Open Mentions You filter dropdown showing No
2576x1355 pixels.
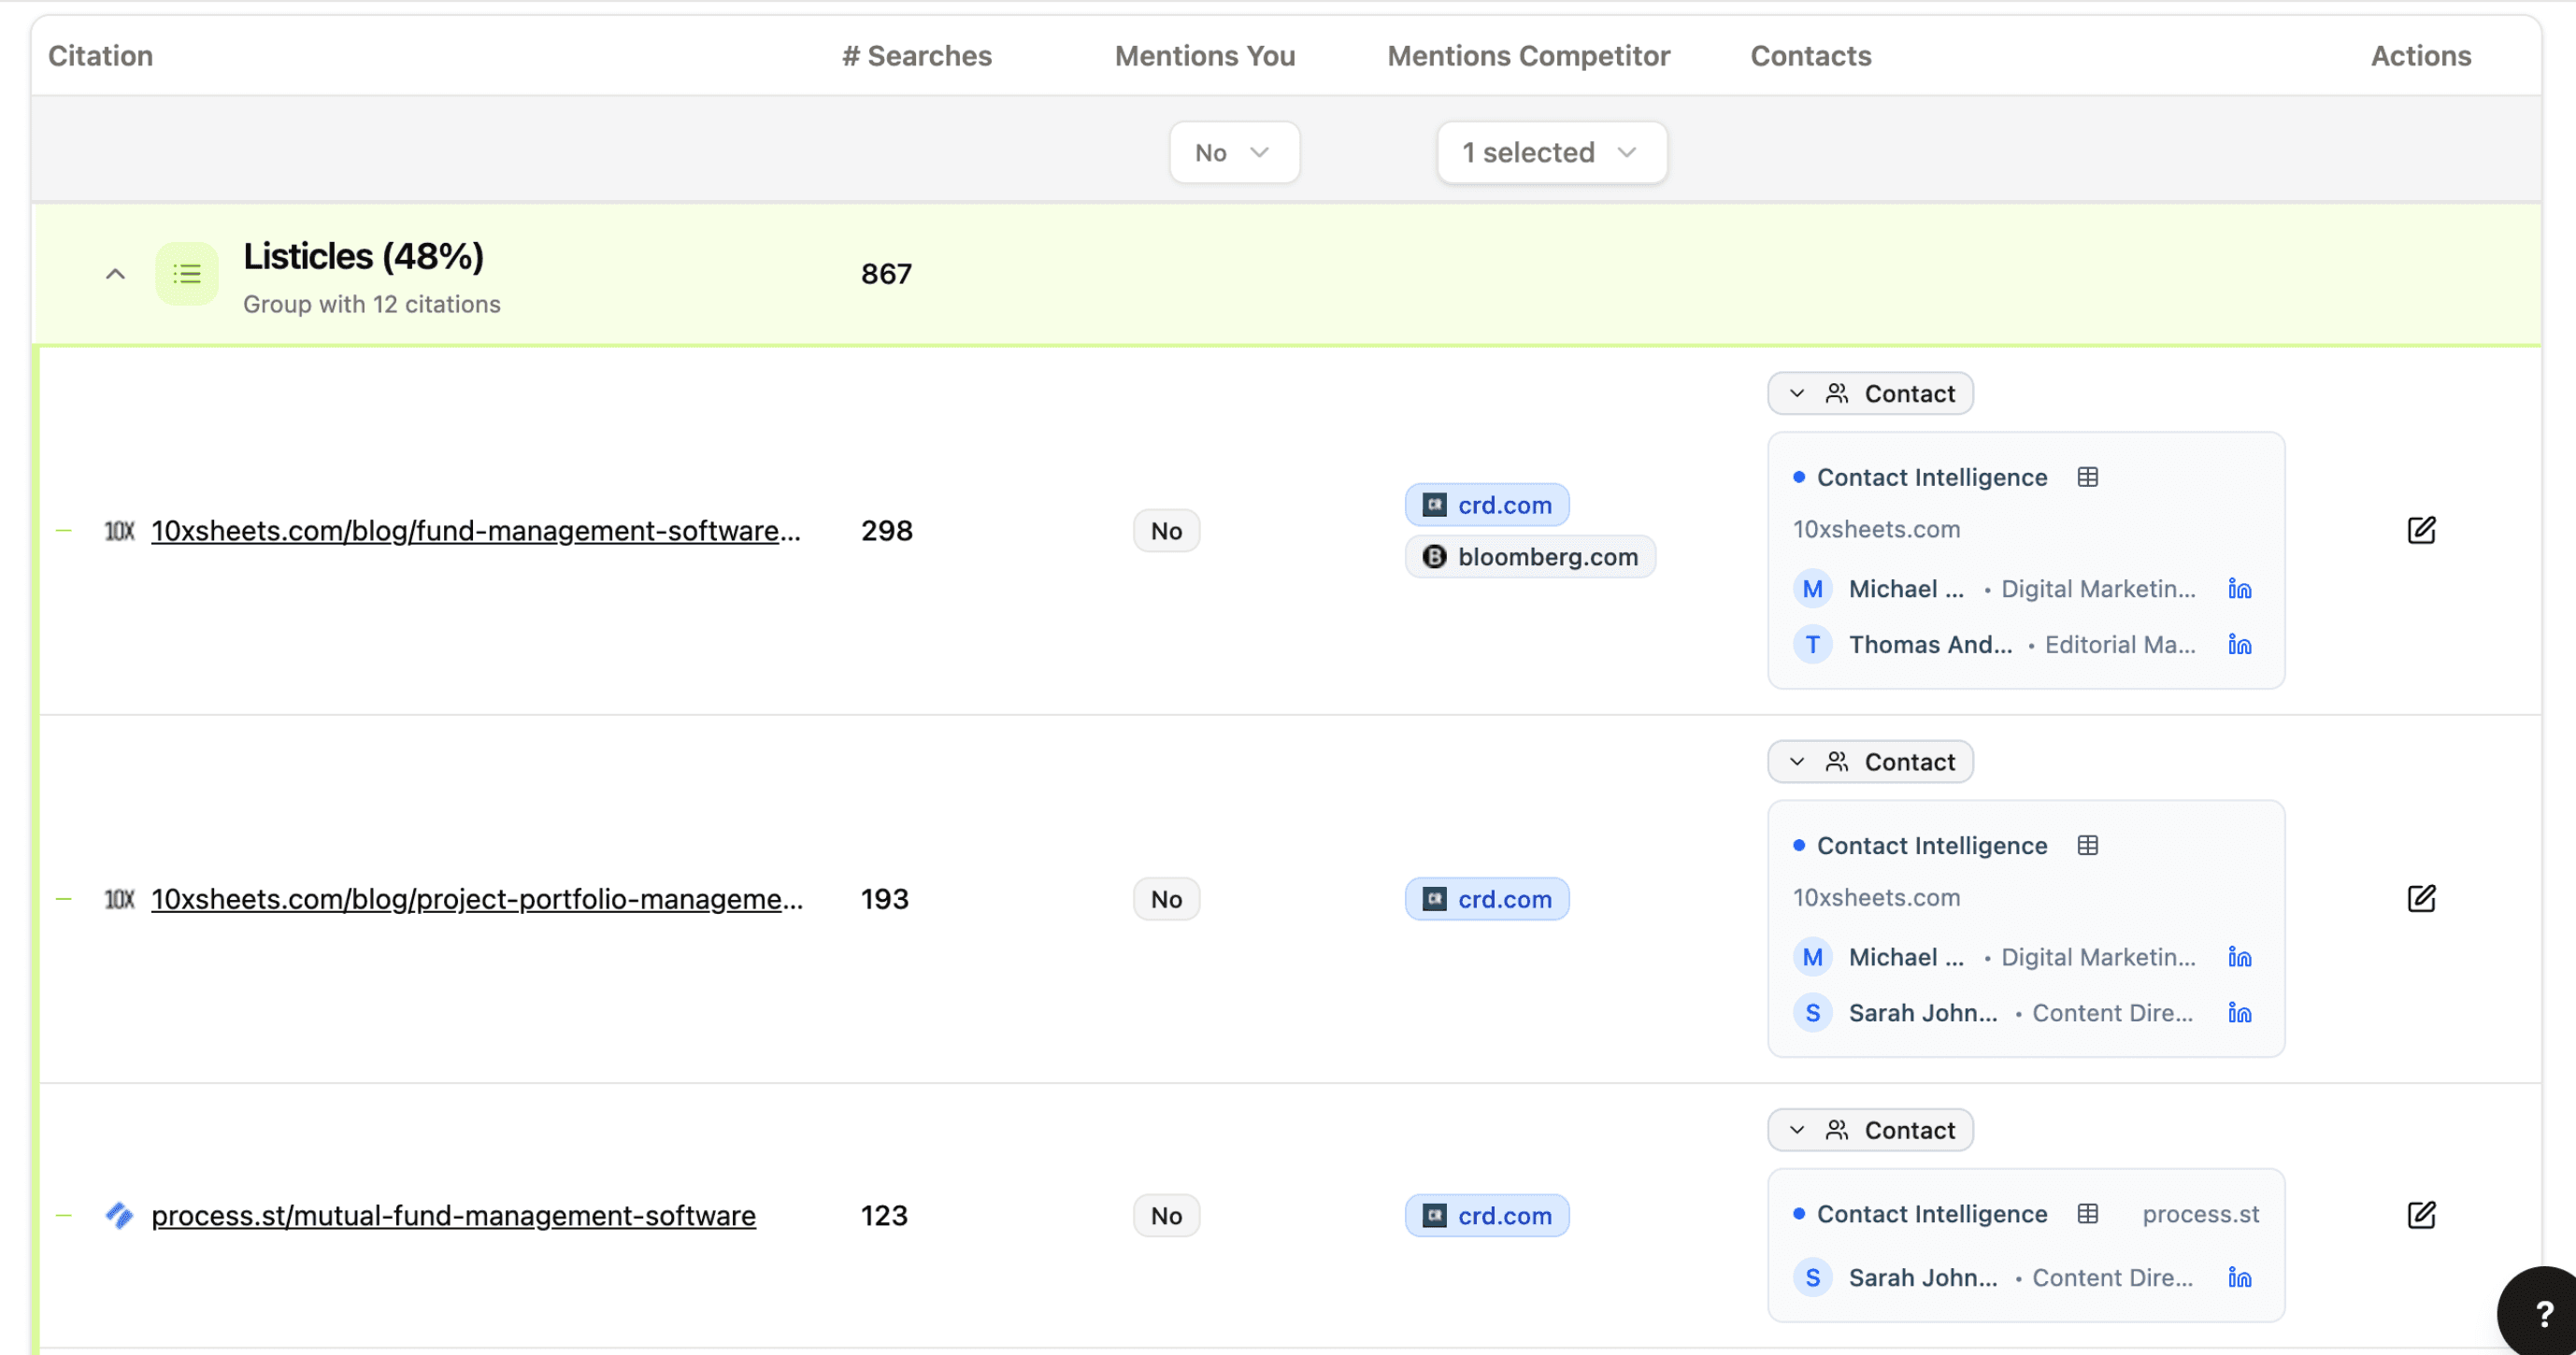1233,152
